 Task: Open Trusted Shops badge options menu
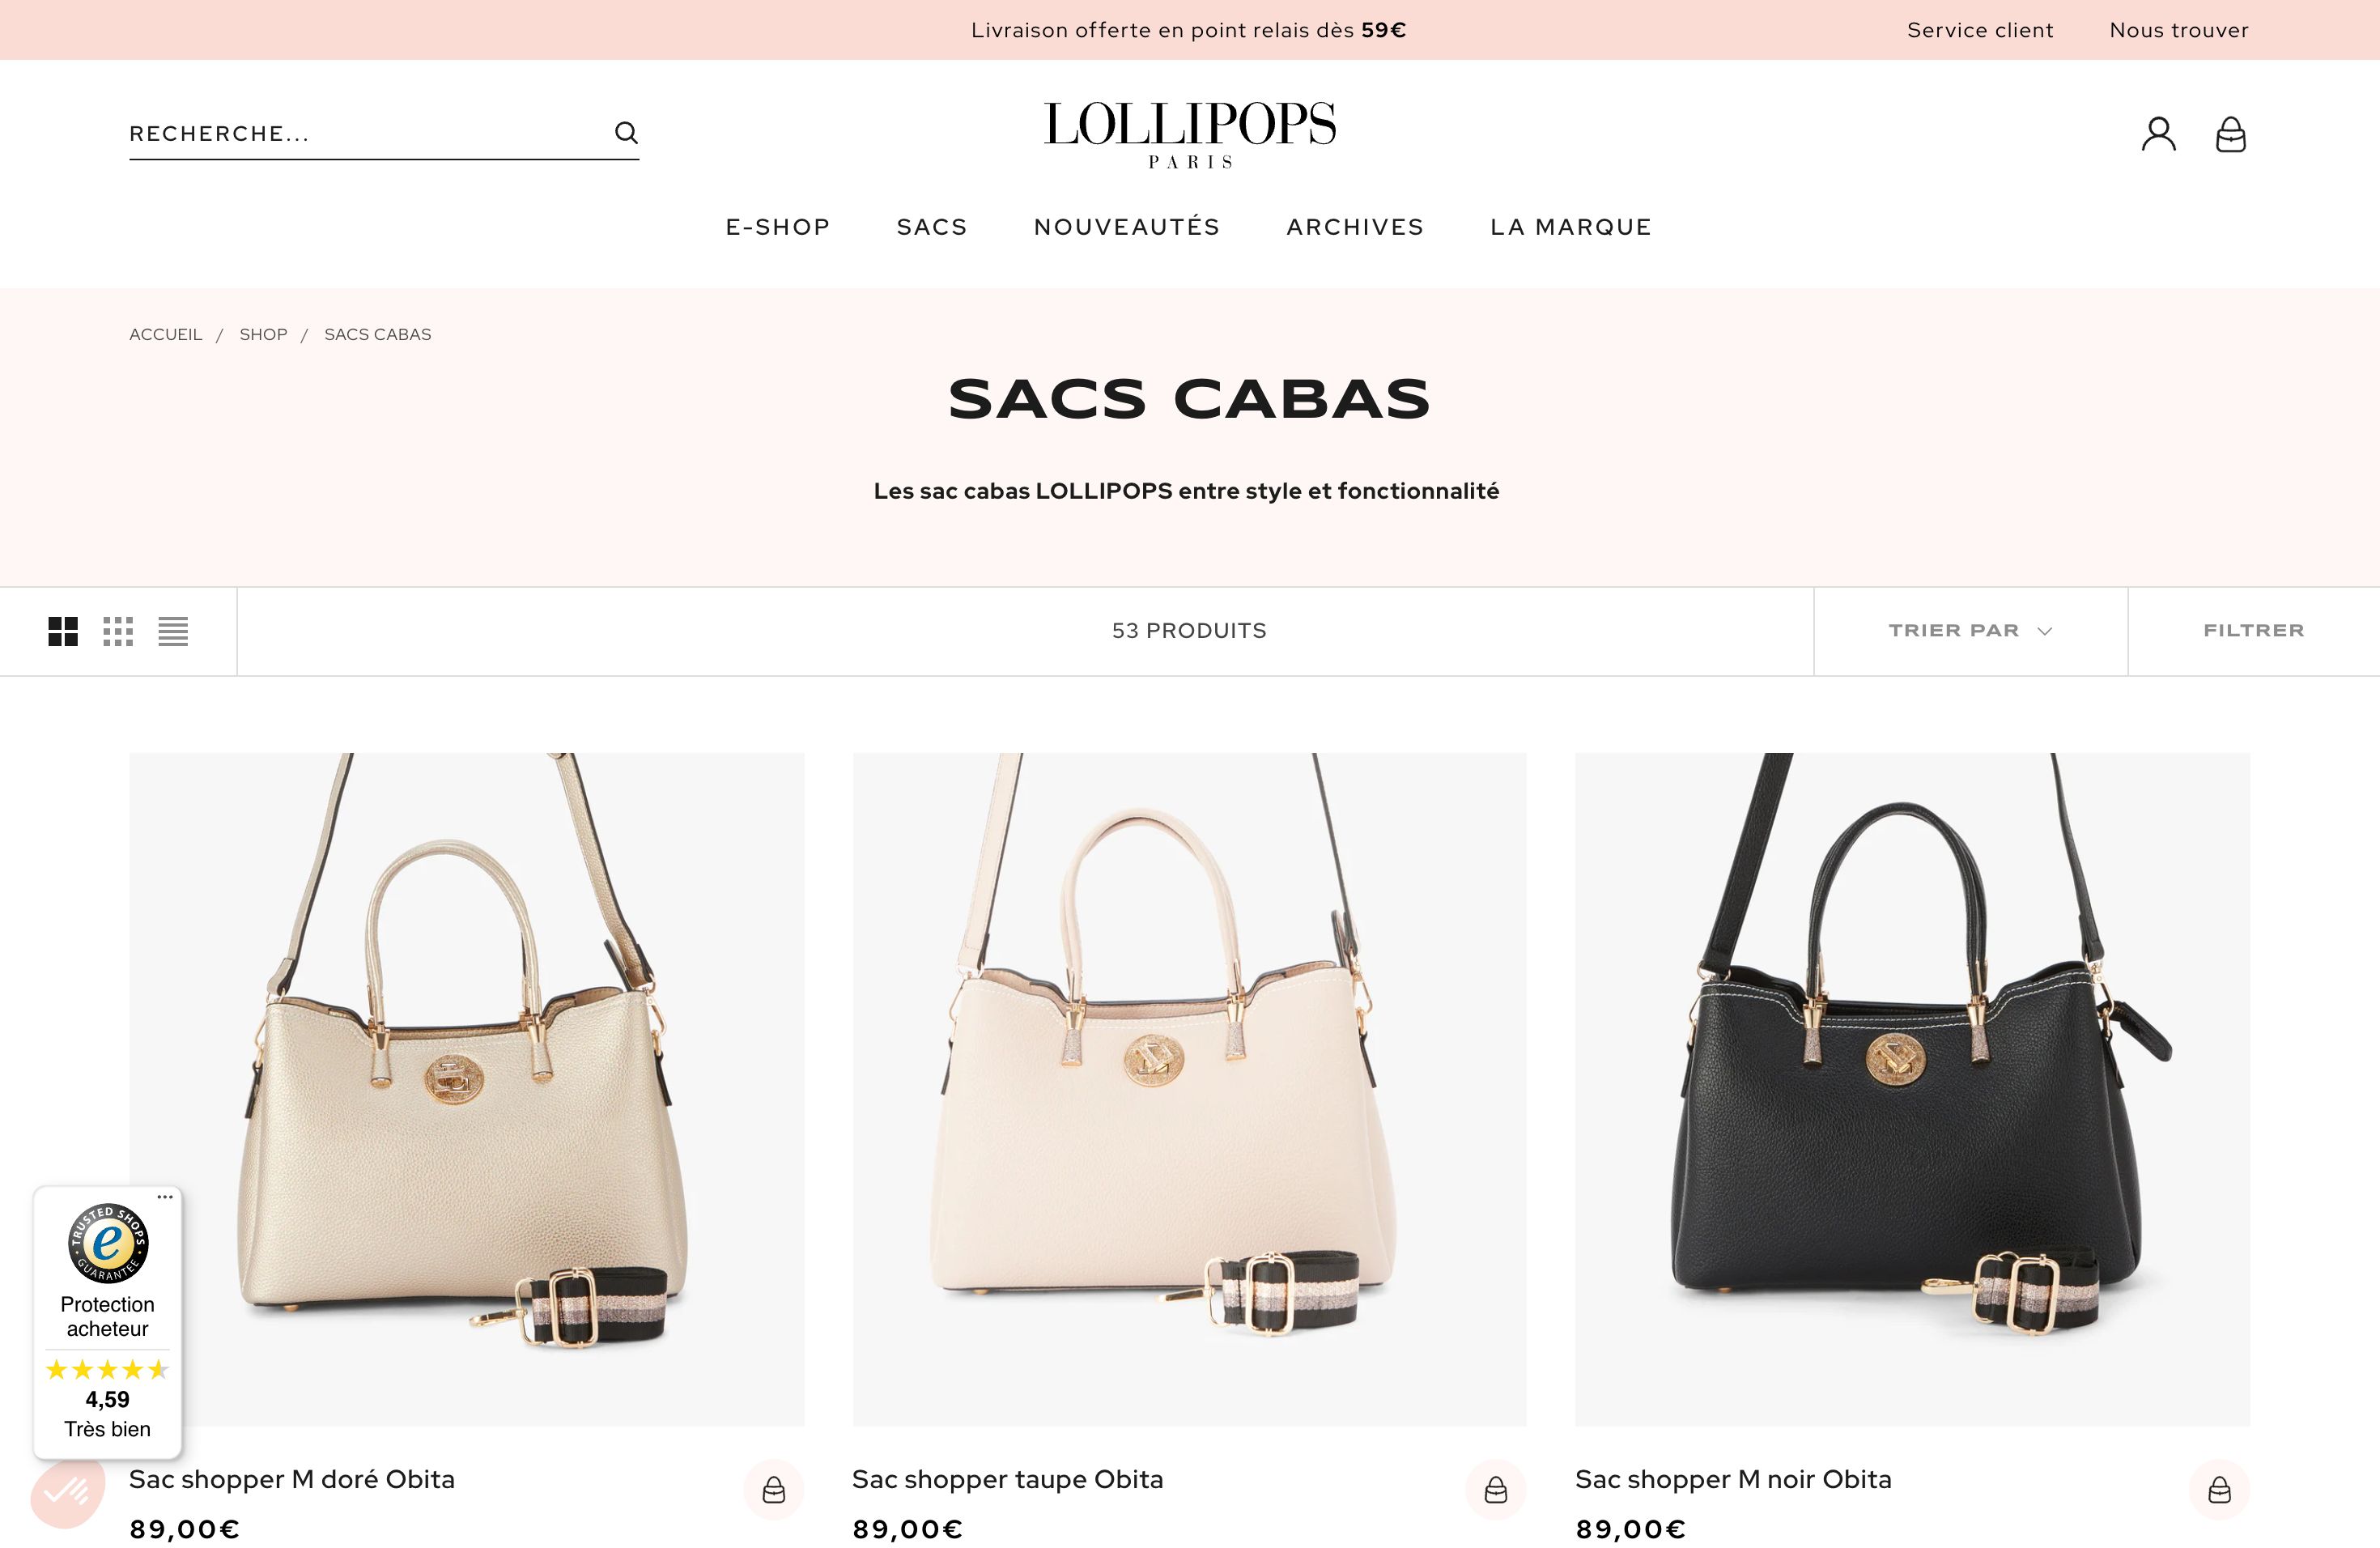165,1197
